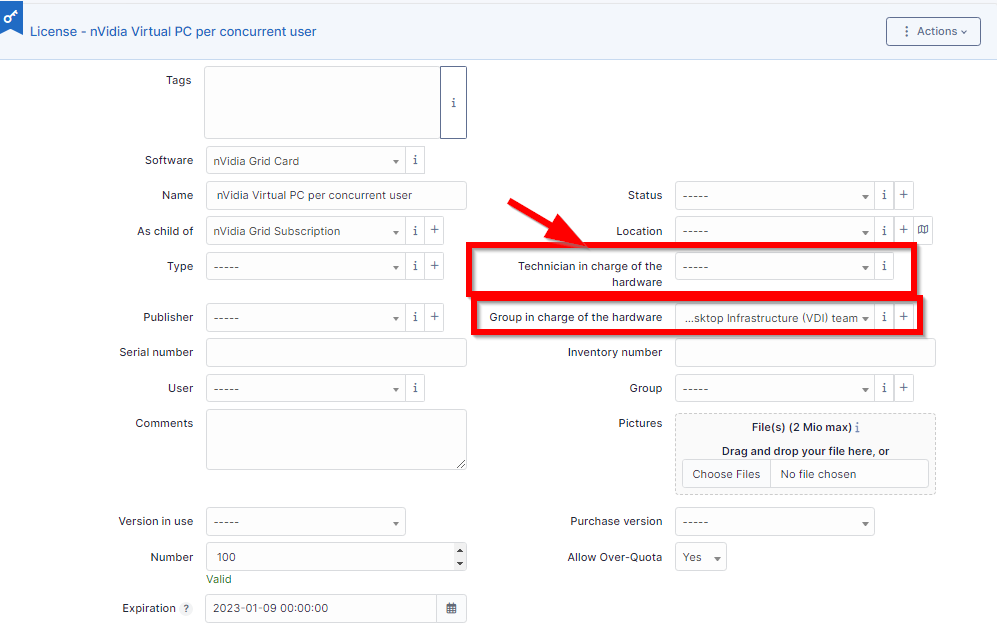Add a new Status using the plus icon
Viewport: 997px width, 642px height.
(x=903, y=195)
